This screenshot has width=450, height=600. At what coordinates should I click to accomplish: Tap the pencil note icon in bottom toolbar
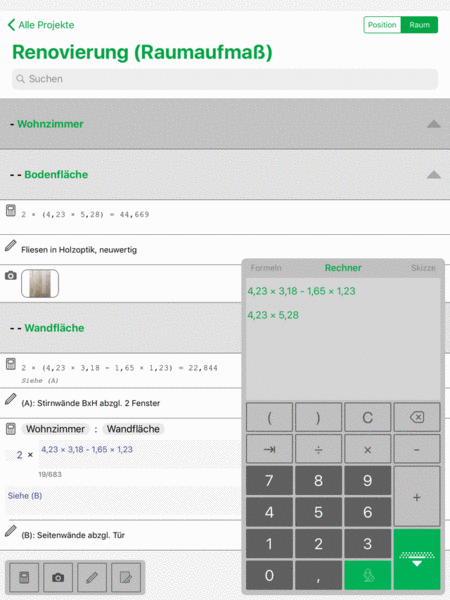click(x=92, y=577)
